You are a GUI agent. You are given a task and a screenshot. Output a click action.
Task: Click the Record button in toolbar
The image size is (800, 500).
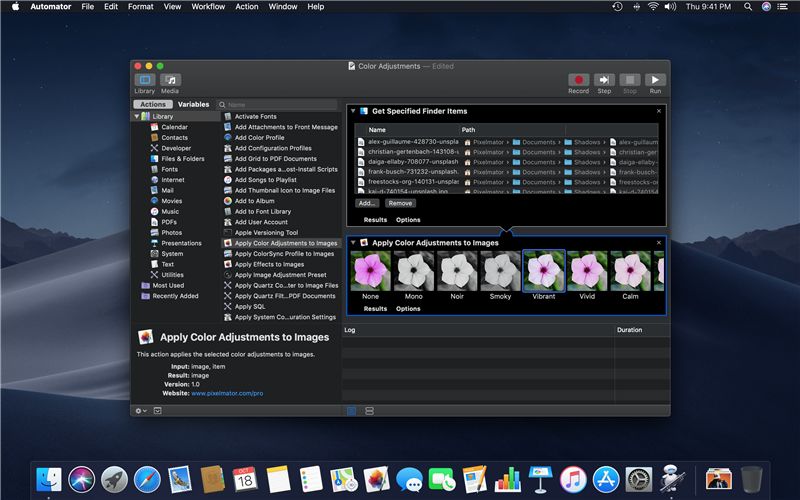(x=578, y=80)
